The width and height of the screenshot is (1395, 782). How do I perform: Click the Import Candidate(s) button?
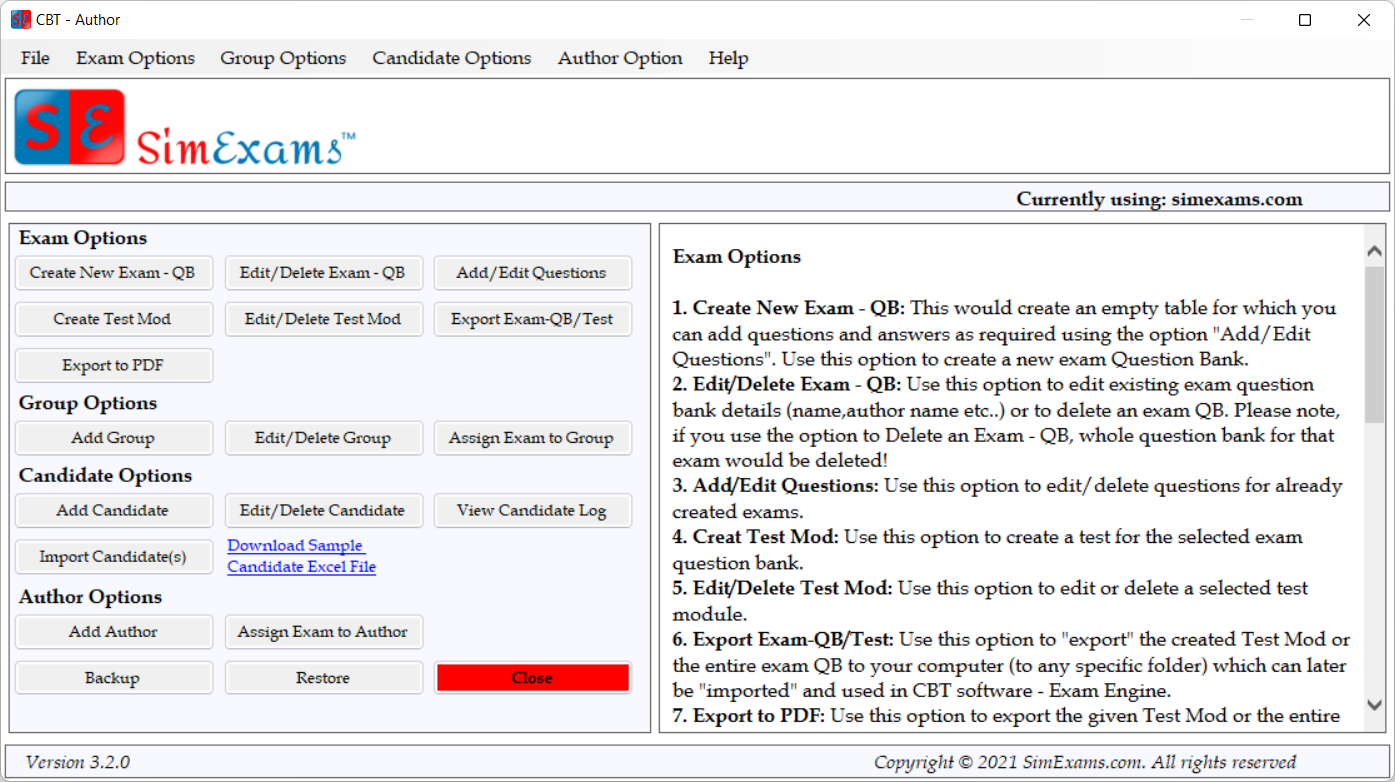(113, 557)
